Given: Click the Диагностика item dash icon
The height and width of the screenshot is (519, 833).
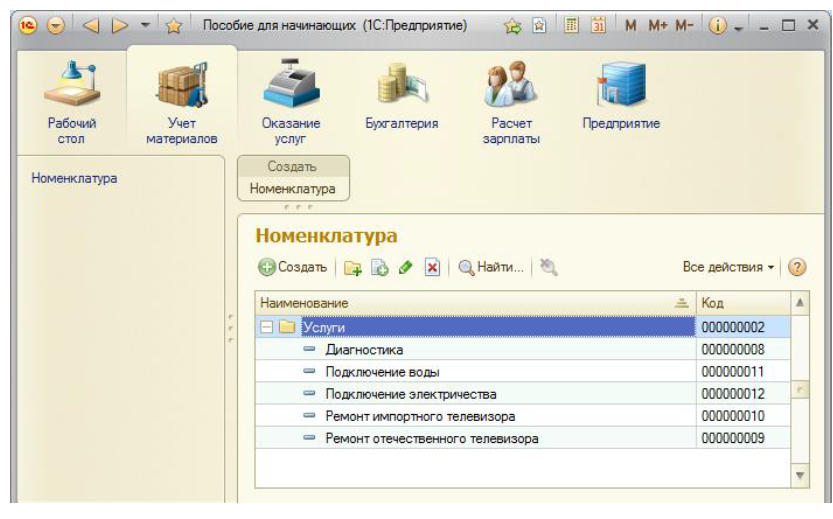Looking at the screenshot, I should point(309,349).
